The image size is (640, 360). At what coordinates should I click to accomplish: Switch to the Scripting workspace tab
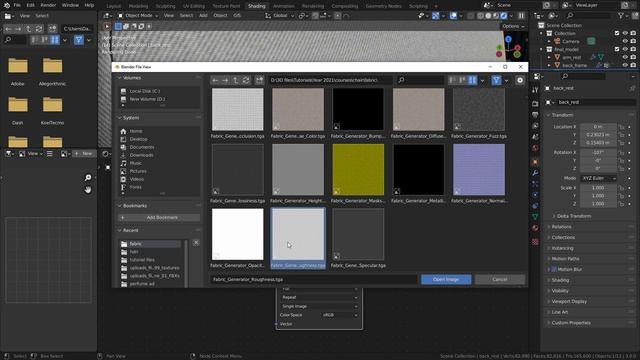[418, 6]
